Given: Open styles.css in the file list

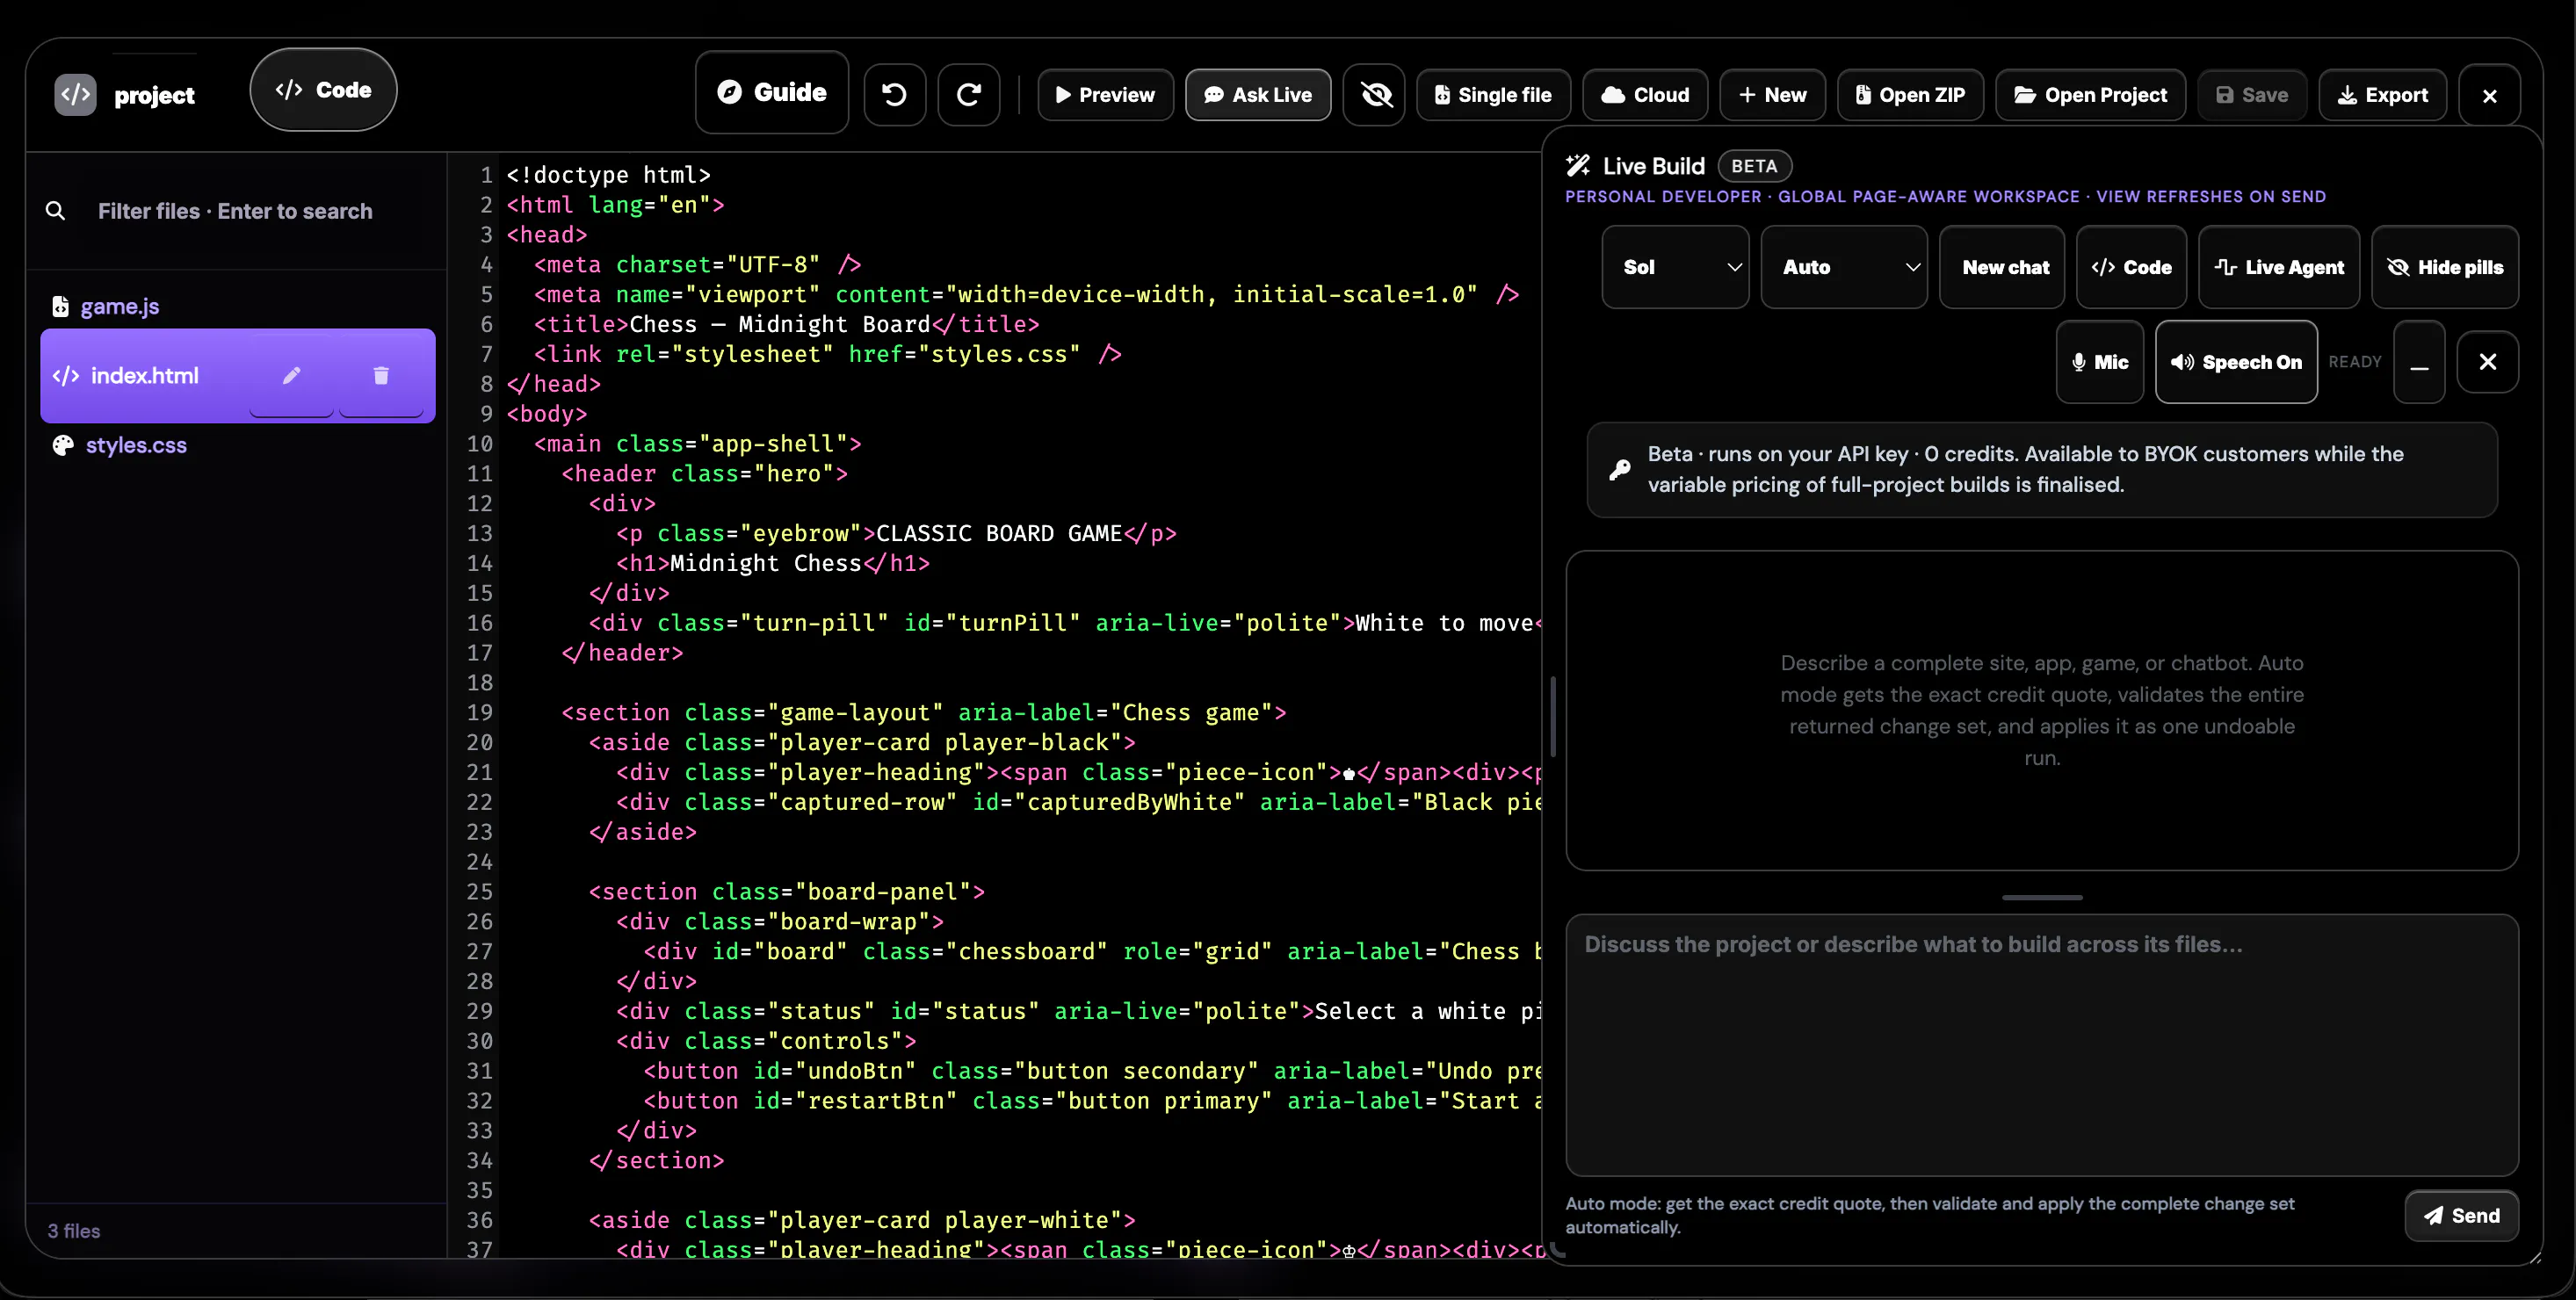Looking at the screenshot, I should tap(136, 445).
